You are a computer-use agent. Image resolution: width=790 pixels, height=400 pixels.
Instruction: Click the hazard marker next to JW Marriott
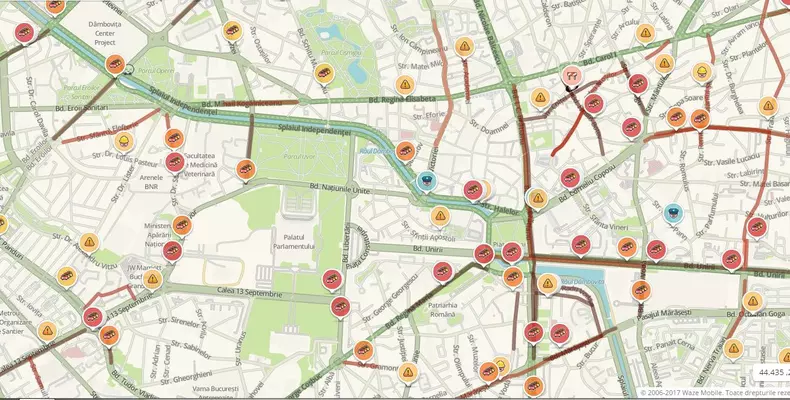(x=153, y=279)
